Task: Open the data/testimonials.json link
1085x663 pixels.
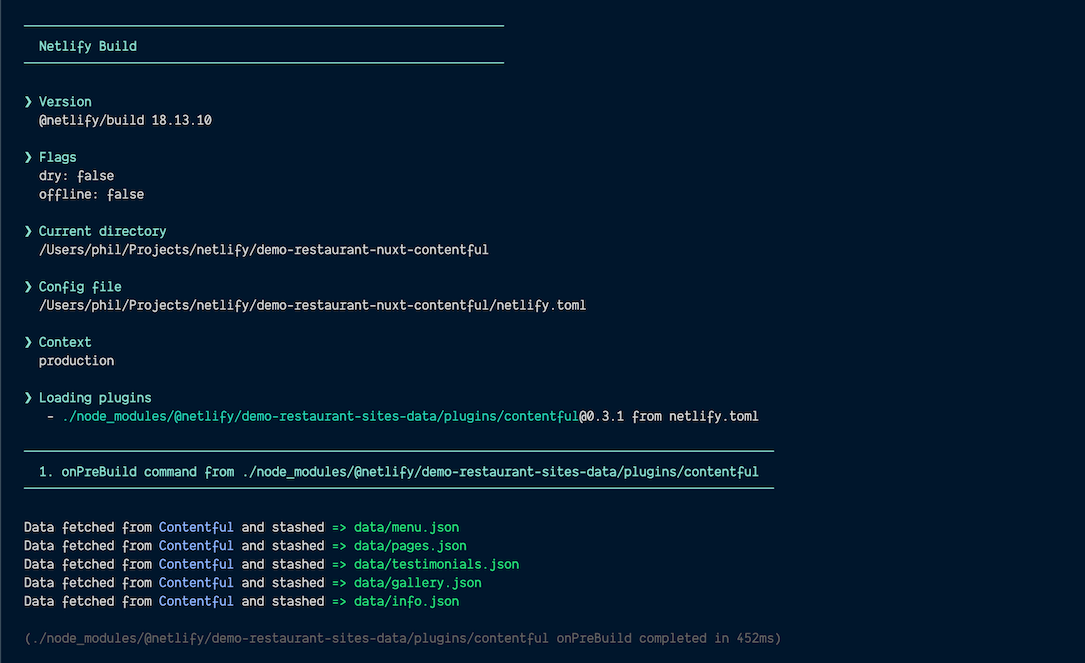Action: click(x=436, y=564)
